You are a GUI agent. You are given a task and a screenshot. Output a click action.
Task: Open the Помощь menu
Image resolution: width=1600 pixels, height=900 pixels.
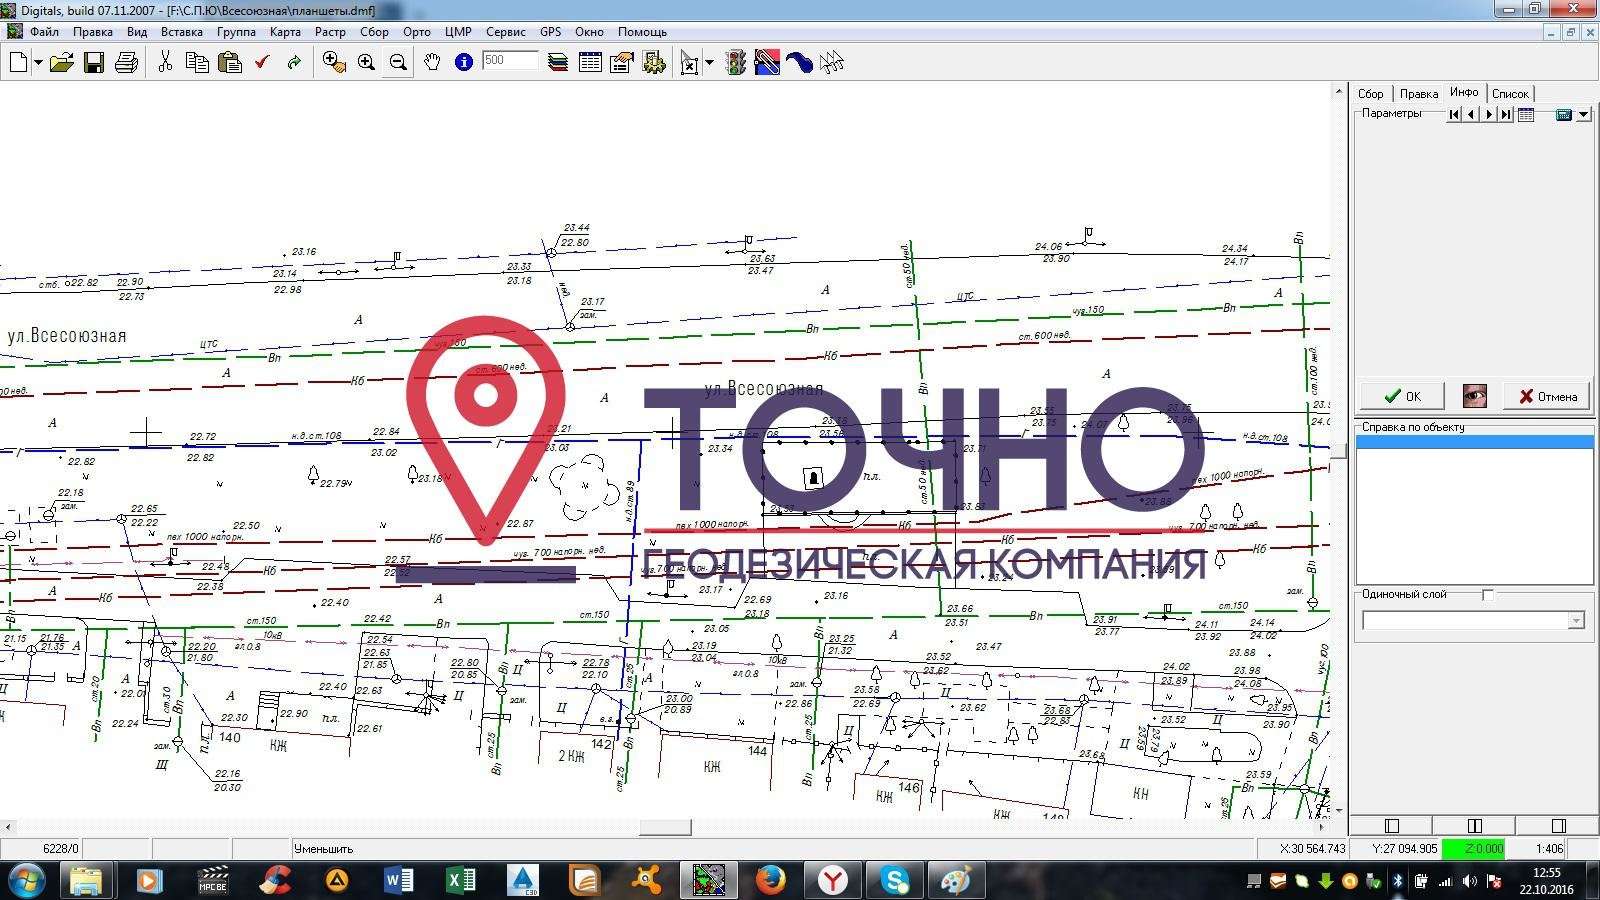(x=642, y=32)
